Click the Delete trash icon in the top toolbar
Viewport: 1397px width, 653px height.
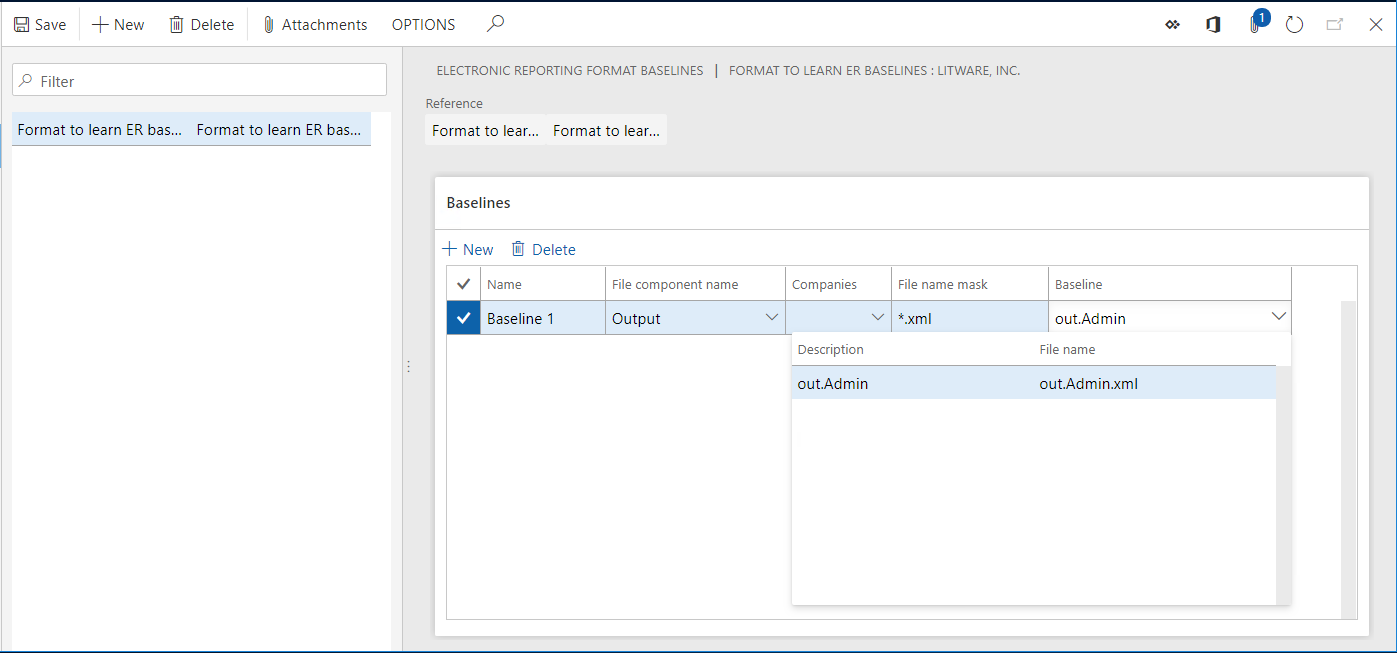coord(200,24)
